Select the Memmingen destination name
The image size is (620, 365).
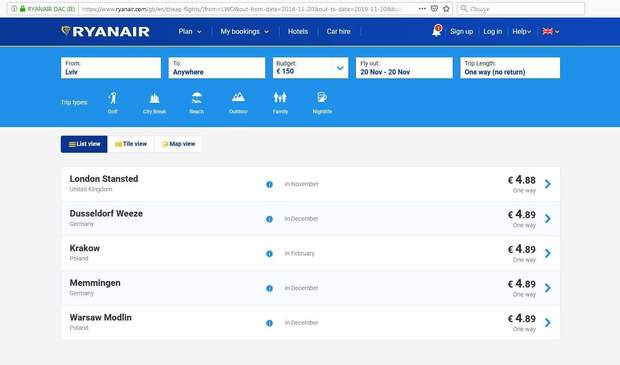95,283
